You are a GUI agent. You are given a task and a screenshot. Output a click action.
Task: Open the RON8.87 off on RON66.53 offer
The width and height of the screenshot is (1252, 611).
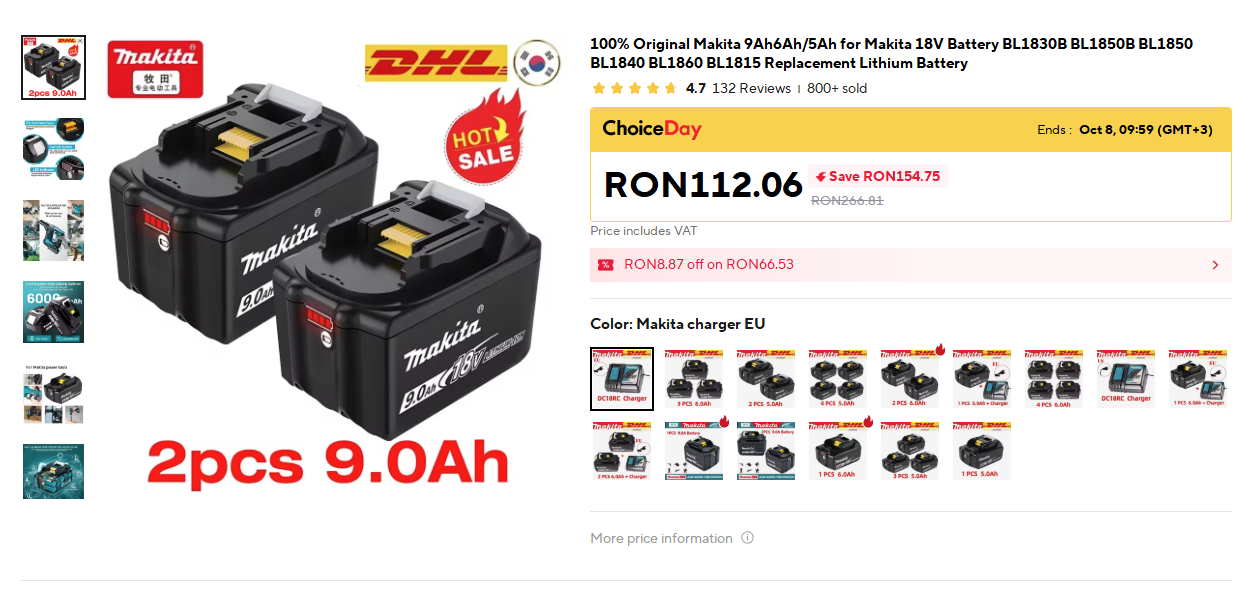tap(911, 265)
